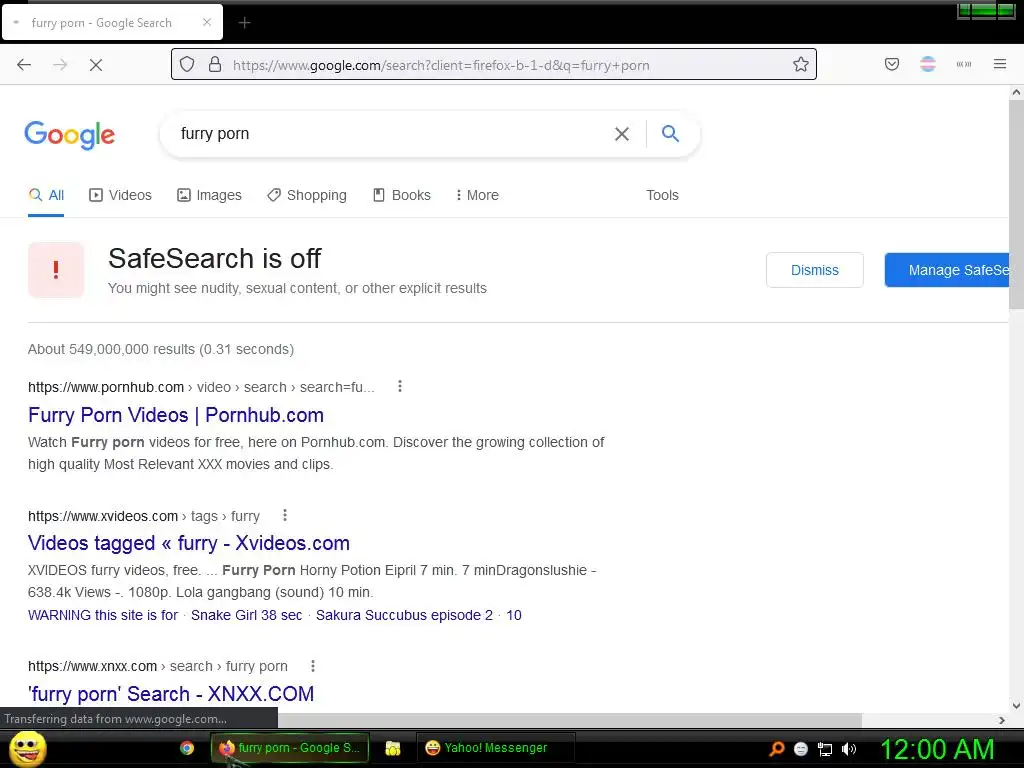The width and height of the screenshot is (1024, 768).
Task: Stop loading the page with the X button
Action: tap(96, 65)
